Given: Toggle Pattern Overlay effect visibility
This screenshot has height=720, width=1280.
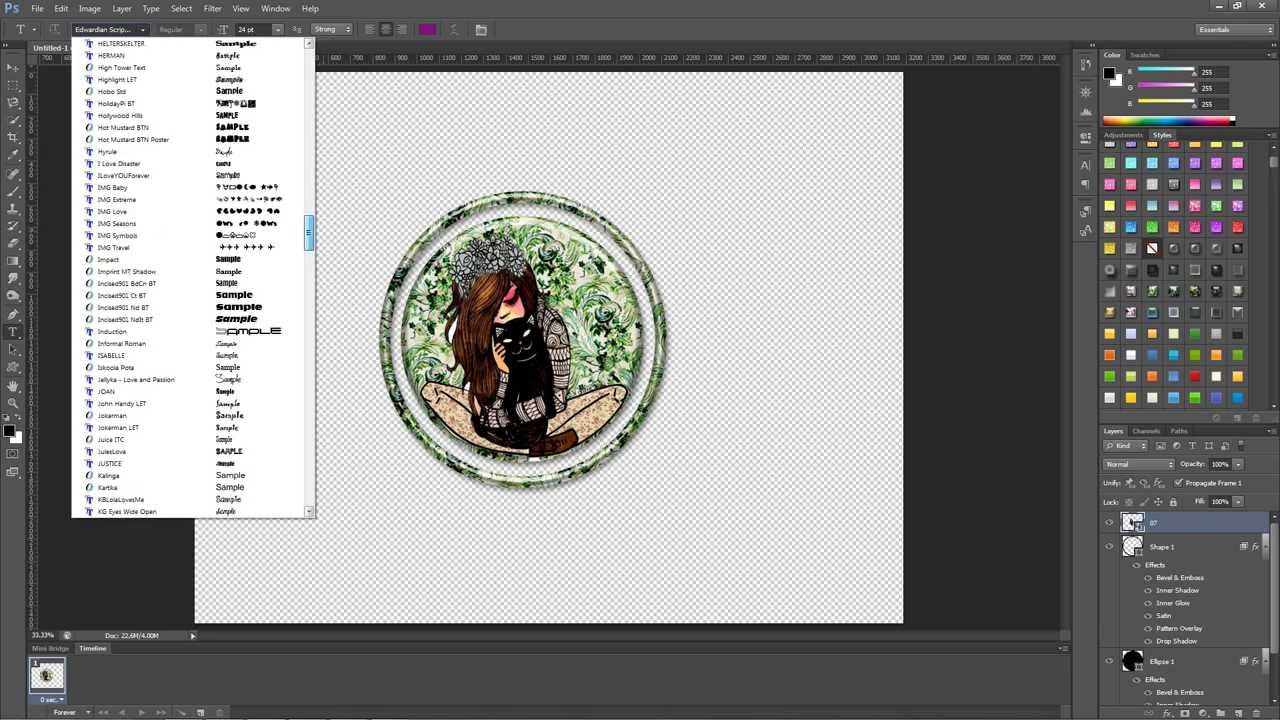Looking at the screenshot, I should tap(1147, 628).
